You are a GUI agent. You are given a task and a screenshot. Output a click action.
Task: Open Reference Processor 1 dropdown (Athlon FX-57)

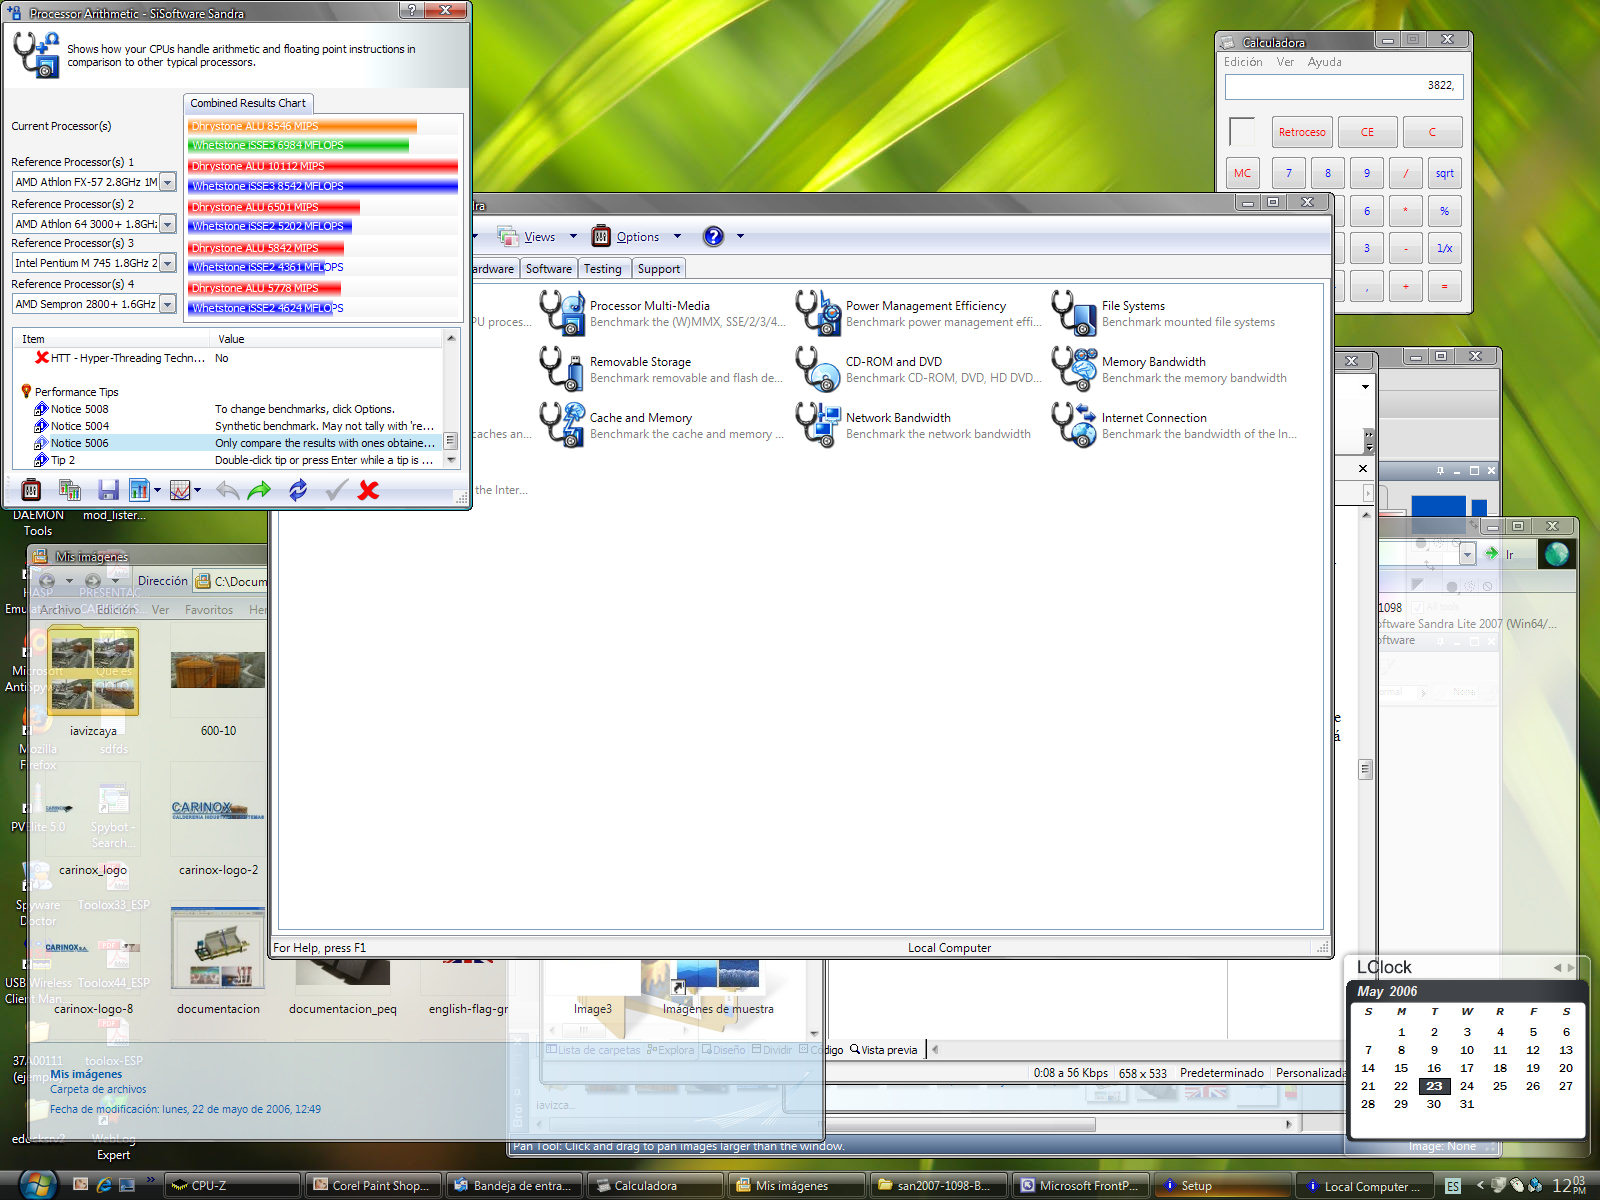pos(167,183)
